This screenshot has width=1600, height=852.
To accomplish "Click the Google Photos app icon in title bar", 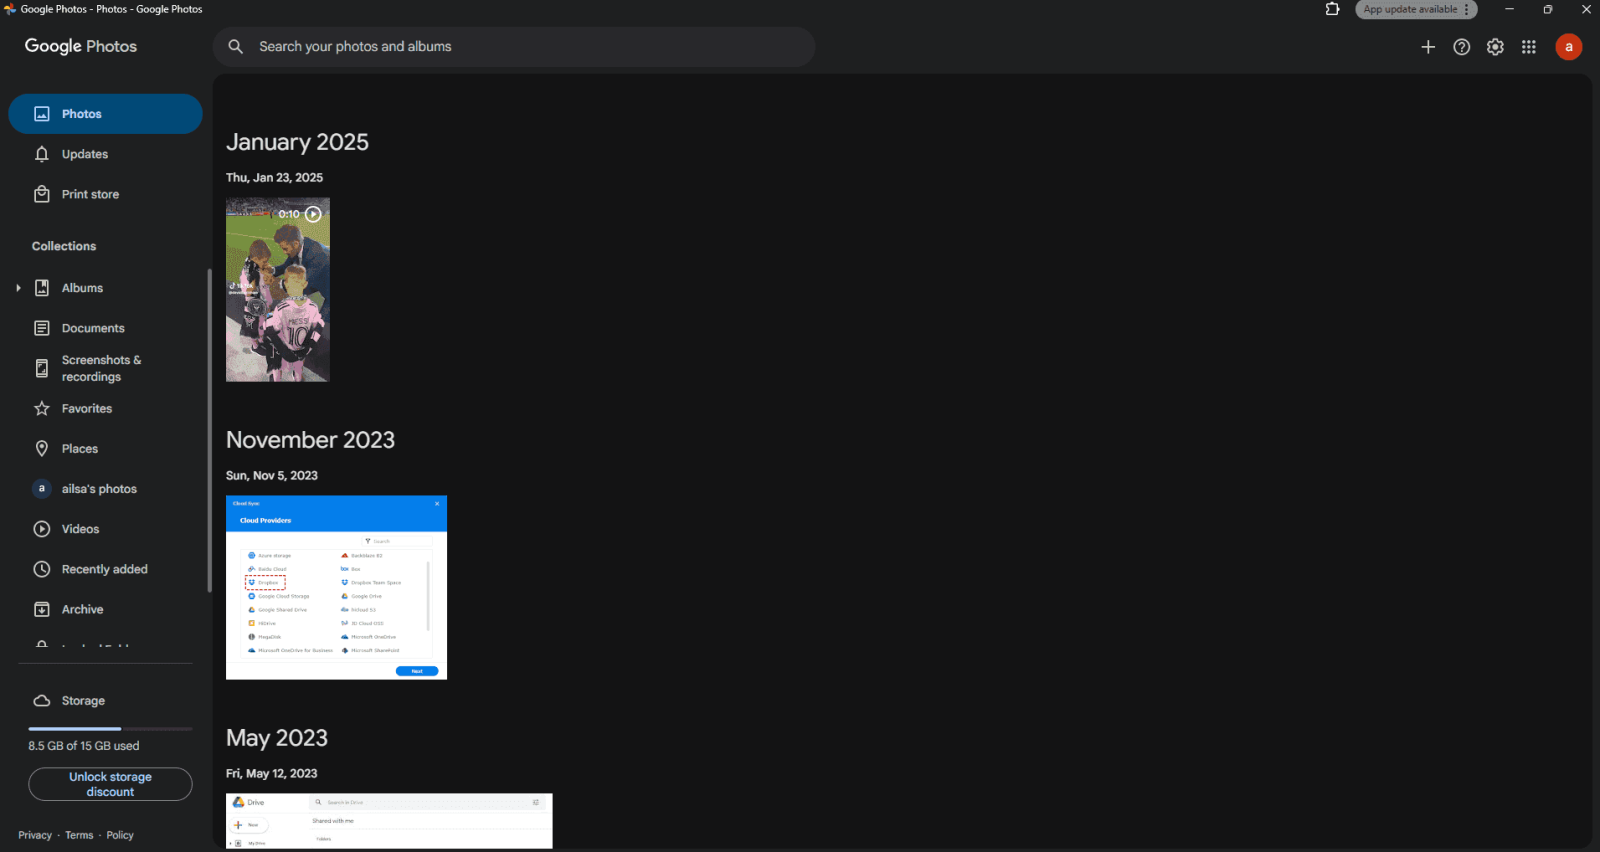I will click(10, 9).
